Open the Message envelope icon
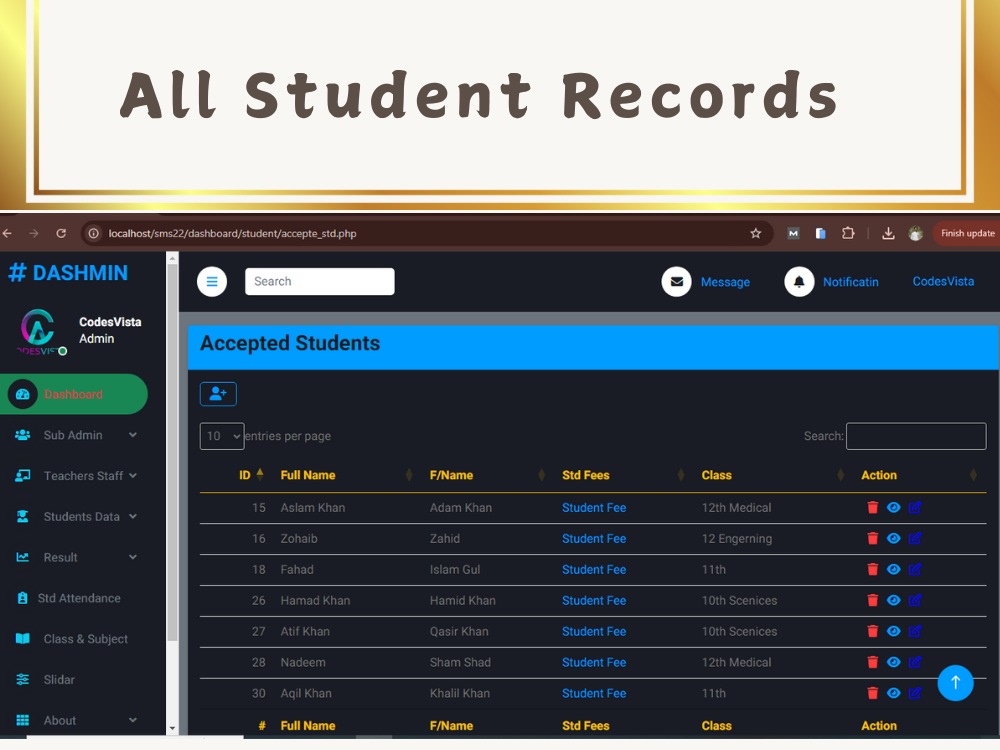This screenshot has height=750, width=1000. pyautogui.click(x=677, y=281)
